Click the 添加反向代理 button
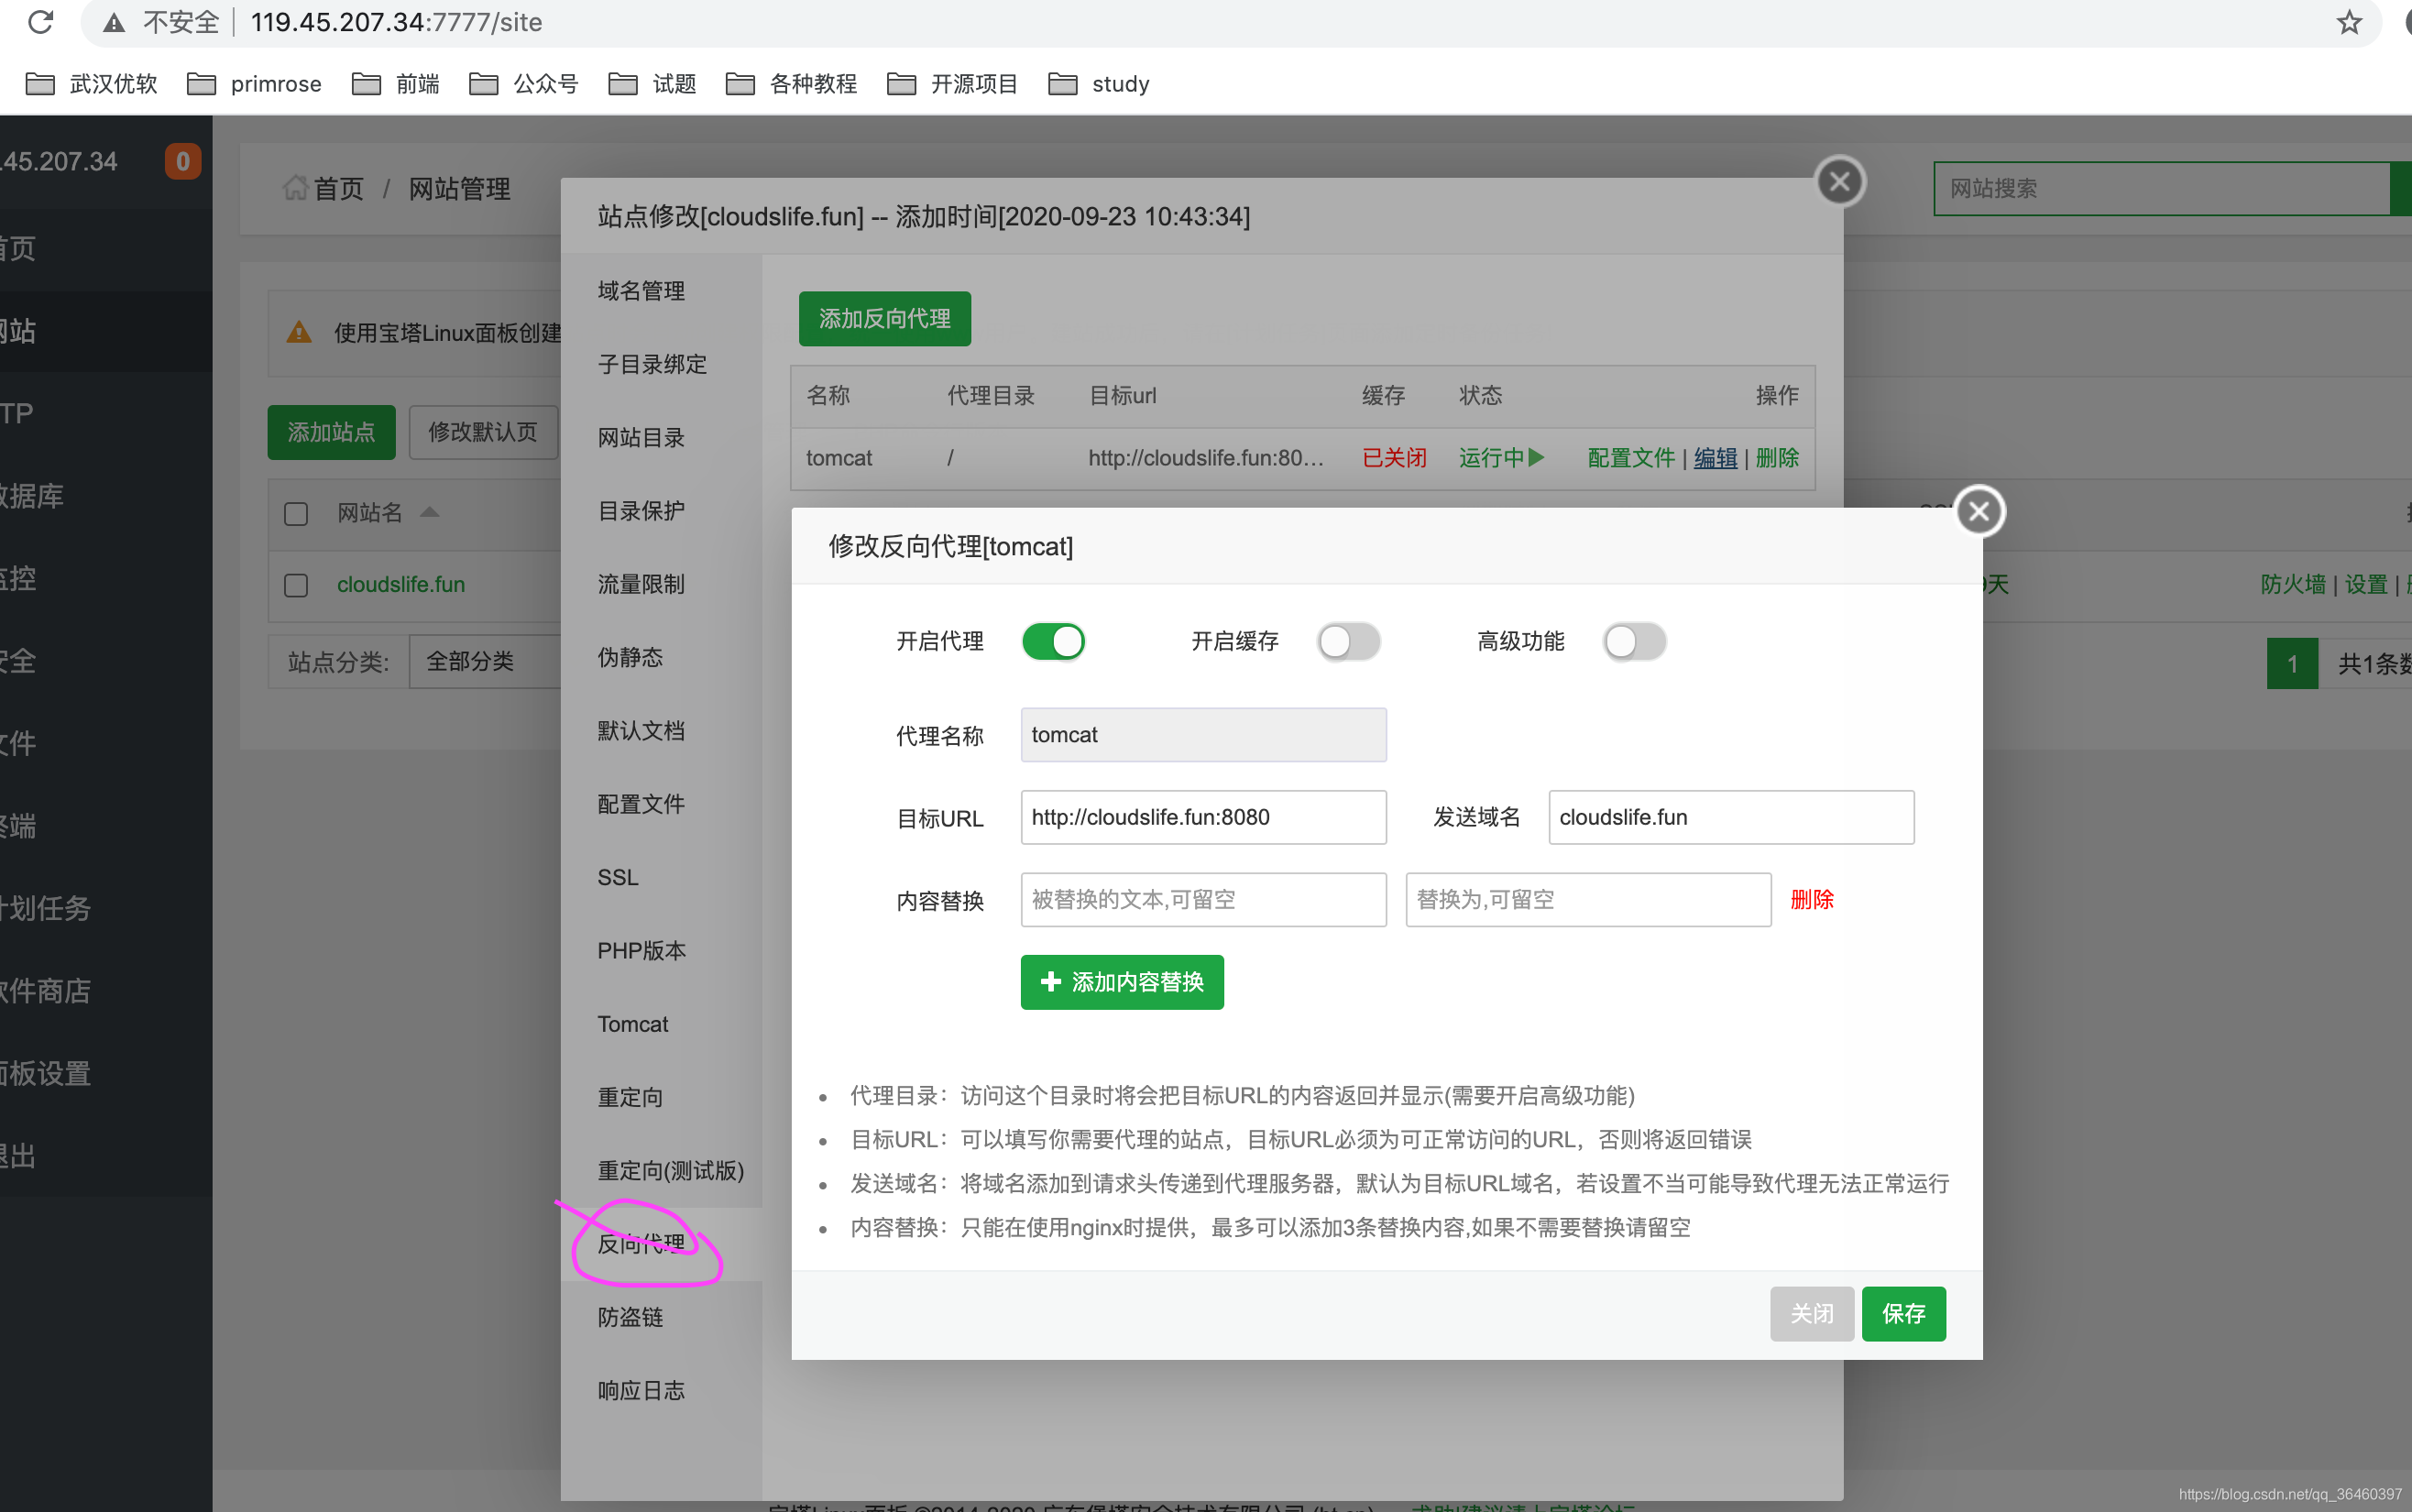Viewport: 2412px width, 1512px height. click(x=883, y=318)
